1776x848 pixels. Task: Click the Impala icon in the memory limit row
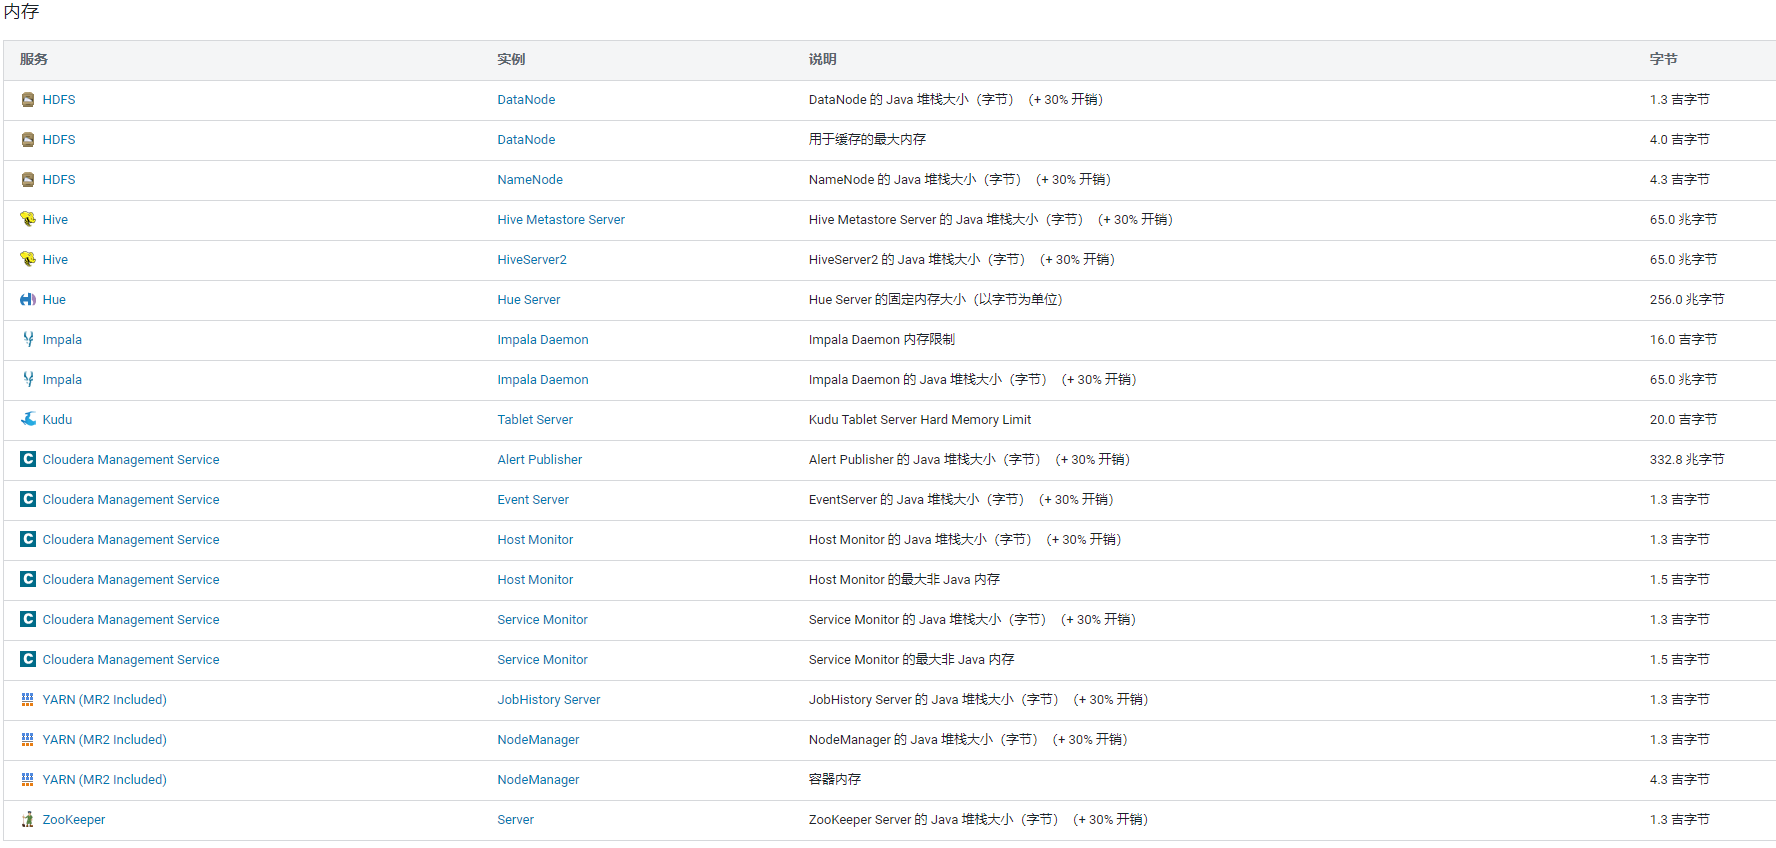(x=28, y=340)
